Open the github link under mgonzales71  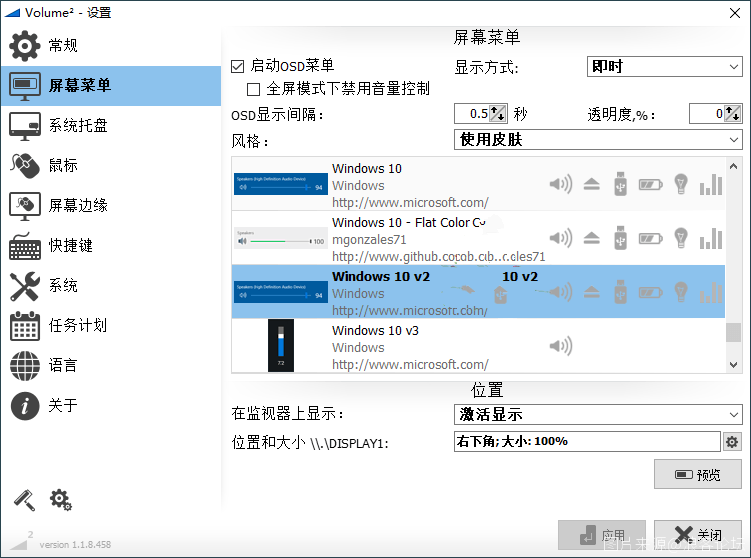click(439, 257)
